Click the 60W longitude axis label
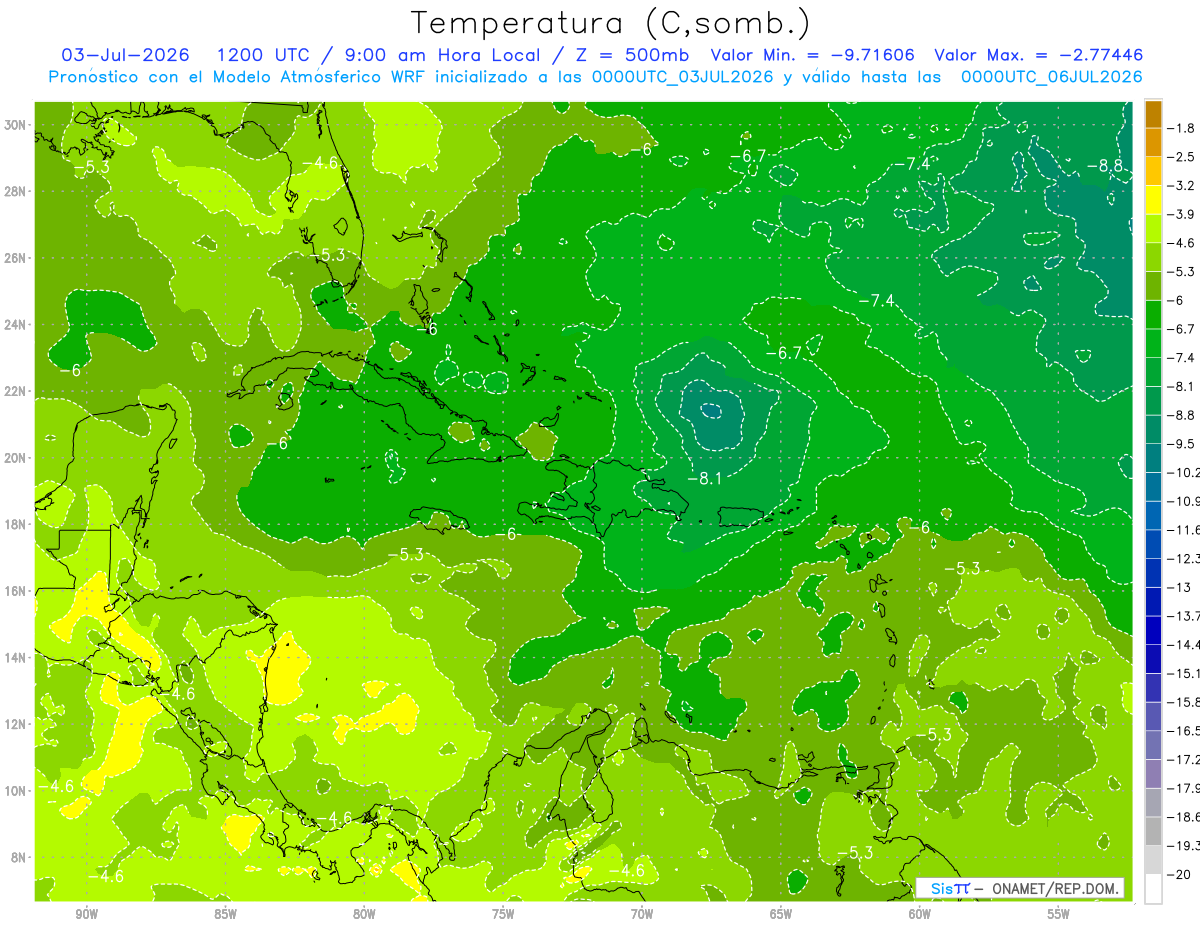This screenshot has width=1200, height=927. coord(920,914)
